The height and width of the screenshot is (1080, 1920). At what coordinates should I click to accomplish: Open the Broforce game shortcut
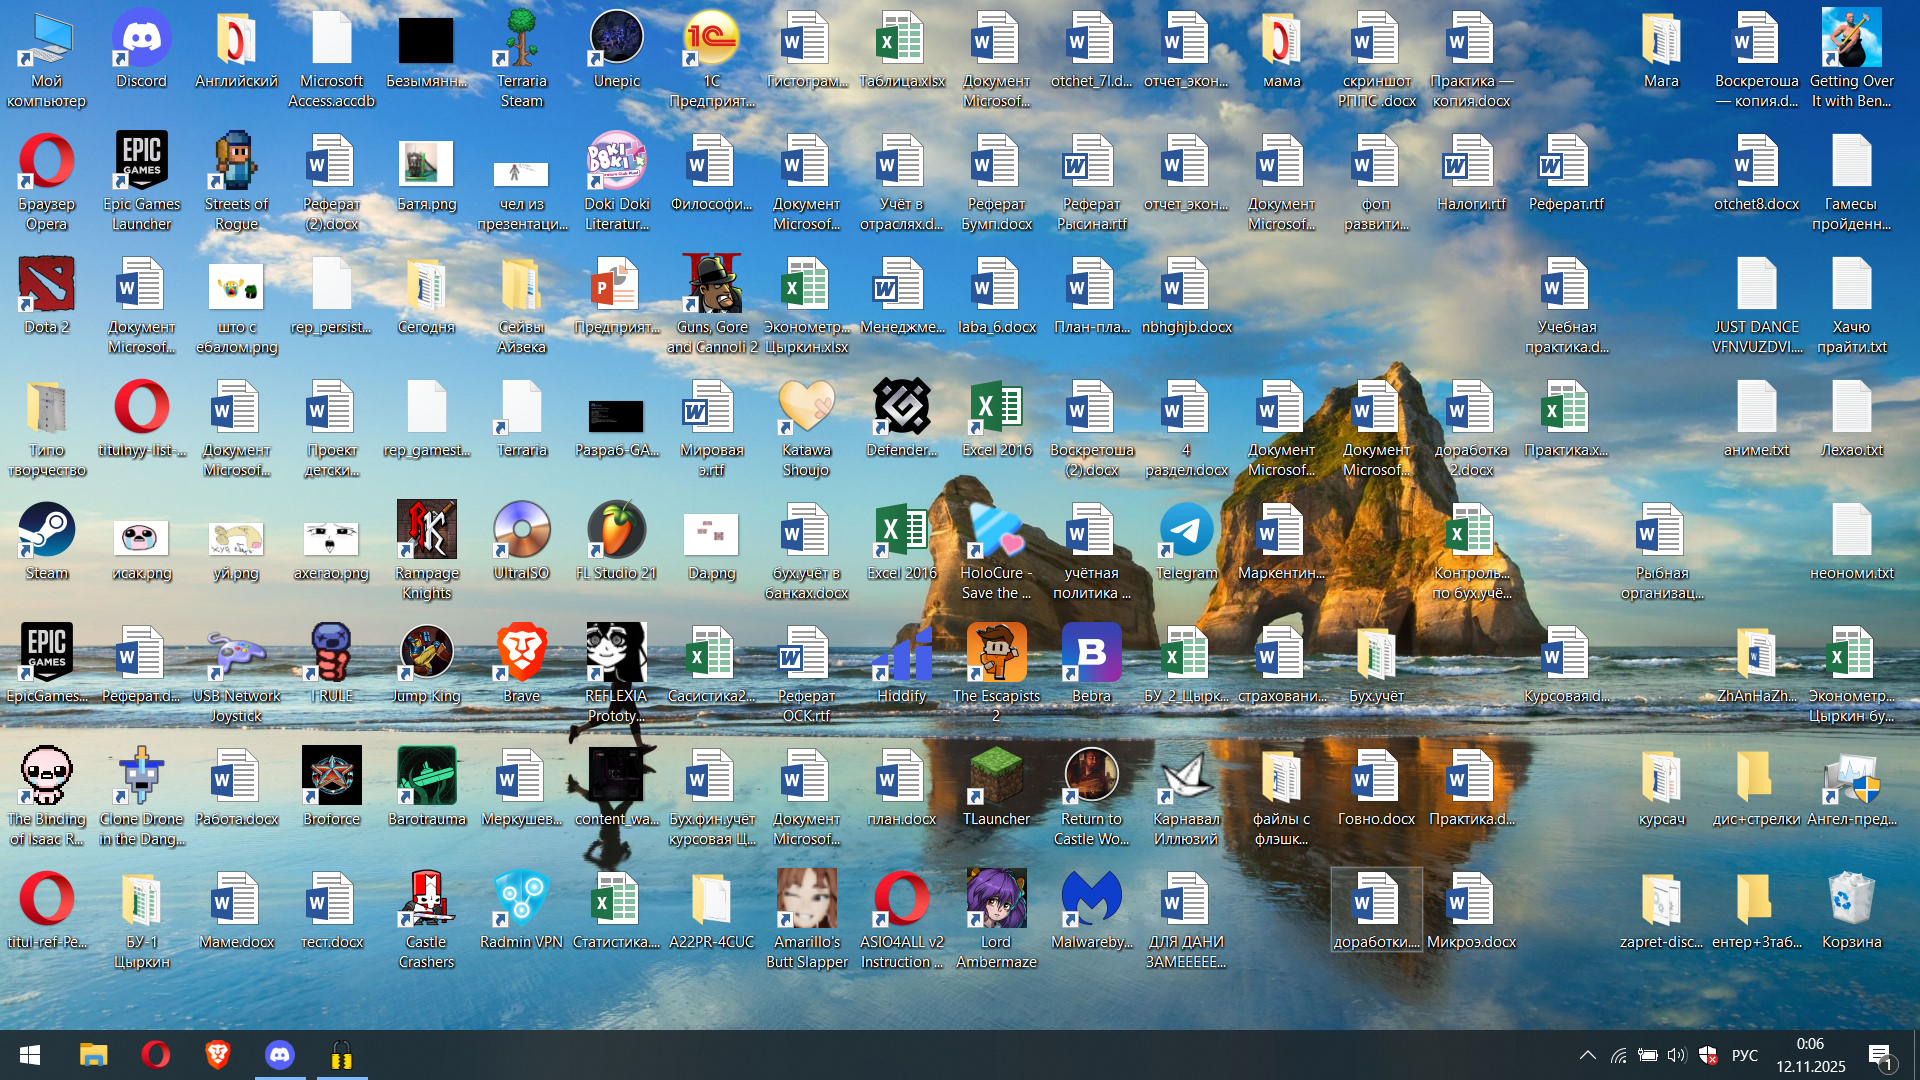[x=332, y=788]
